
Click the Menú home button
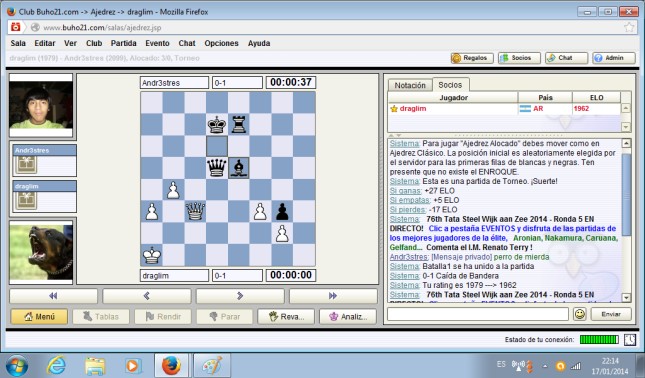[x=39, y=317]
